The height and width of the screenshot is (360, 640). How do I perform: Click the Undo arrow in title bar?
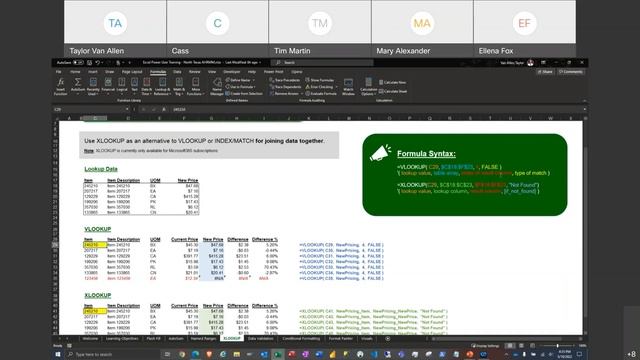coord(98,62)
